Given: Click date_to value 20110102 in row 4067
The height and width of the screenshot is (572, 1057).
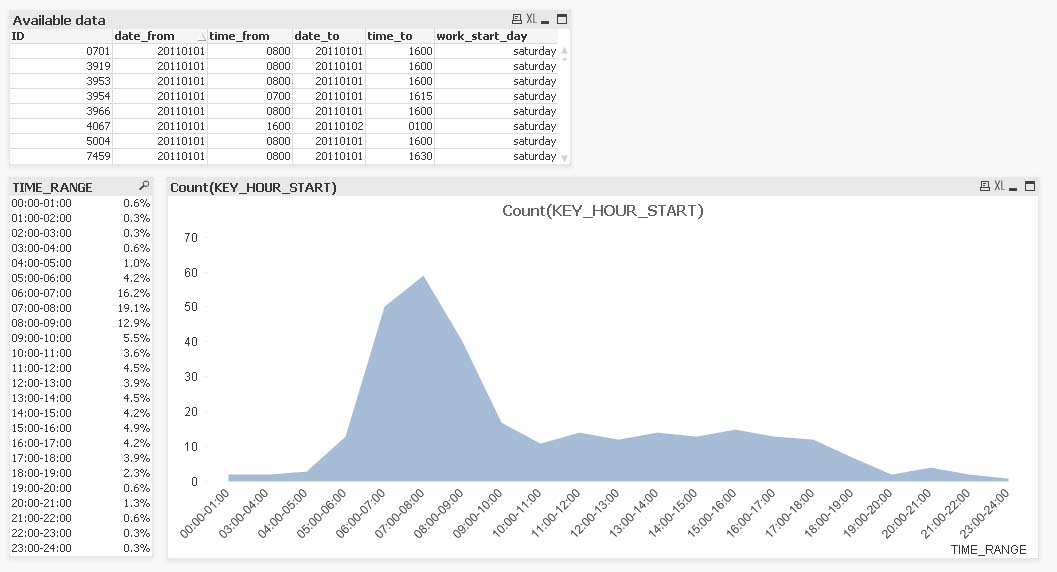Looking at the screenshot, I should point(328,126).
